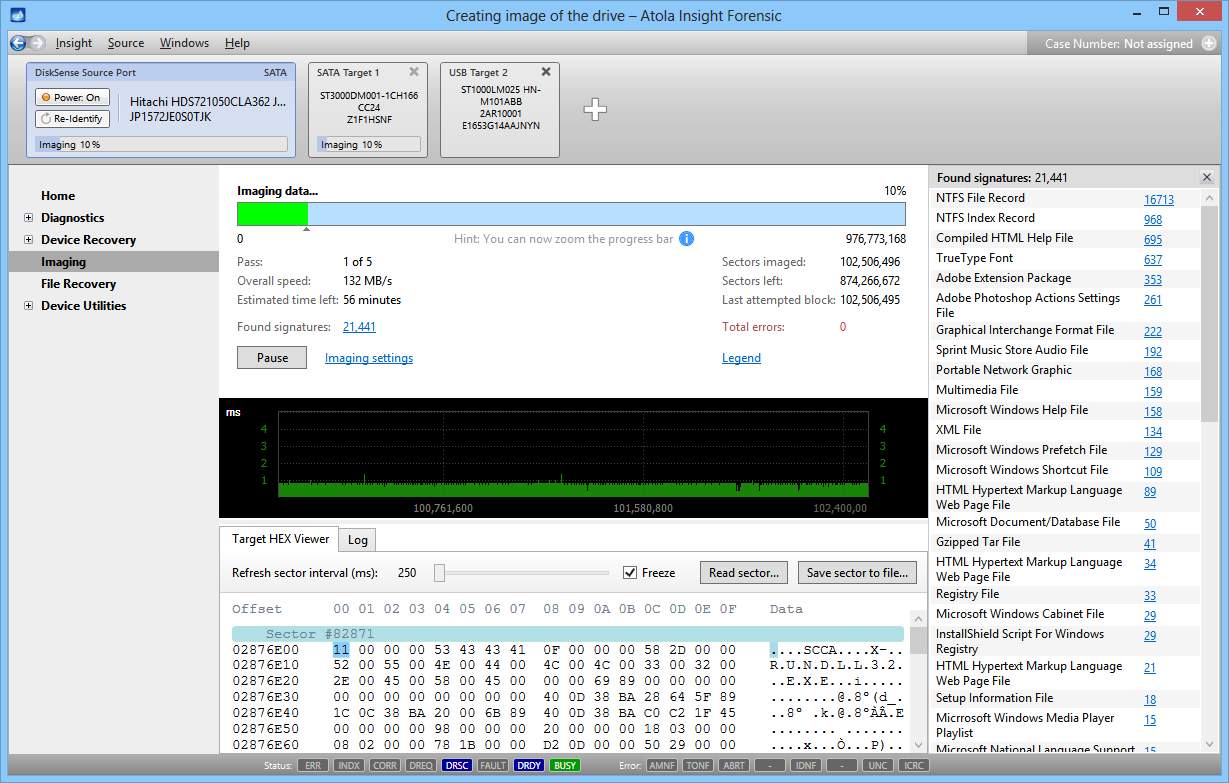Select Imaging in the sidebar
Image resolution: width=1229 pixels, height=783 pixels.
coord(114,262)
